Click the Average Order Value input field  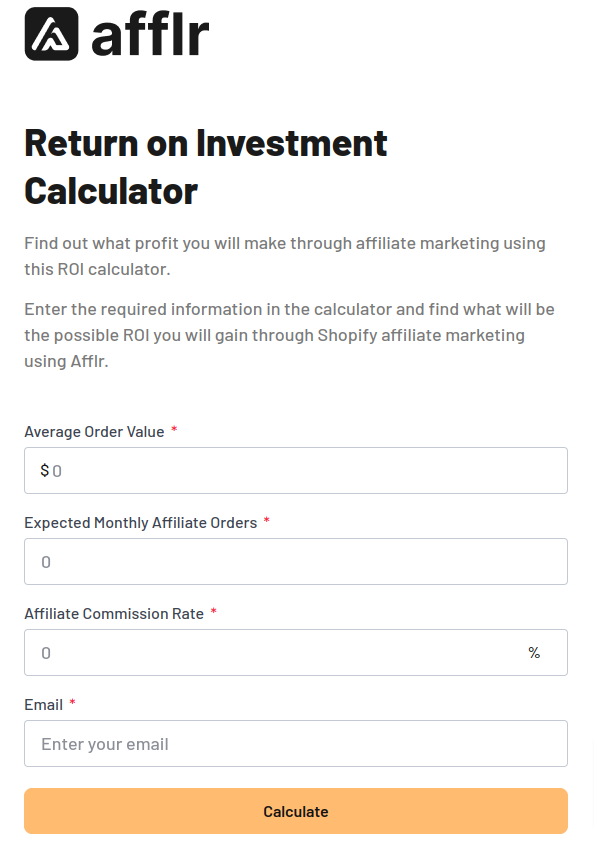[x=296, y=470]
